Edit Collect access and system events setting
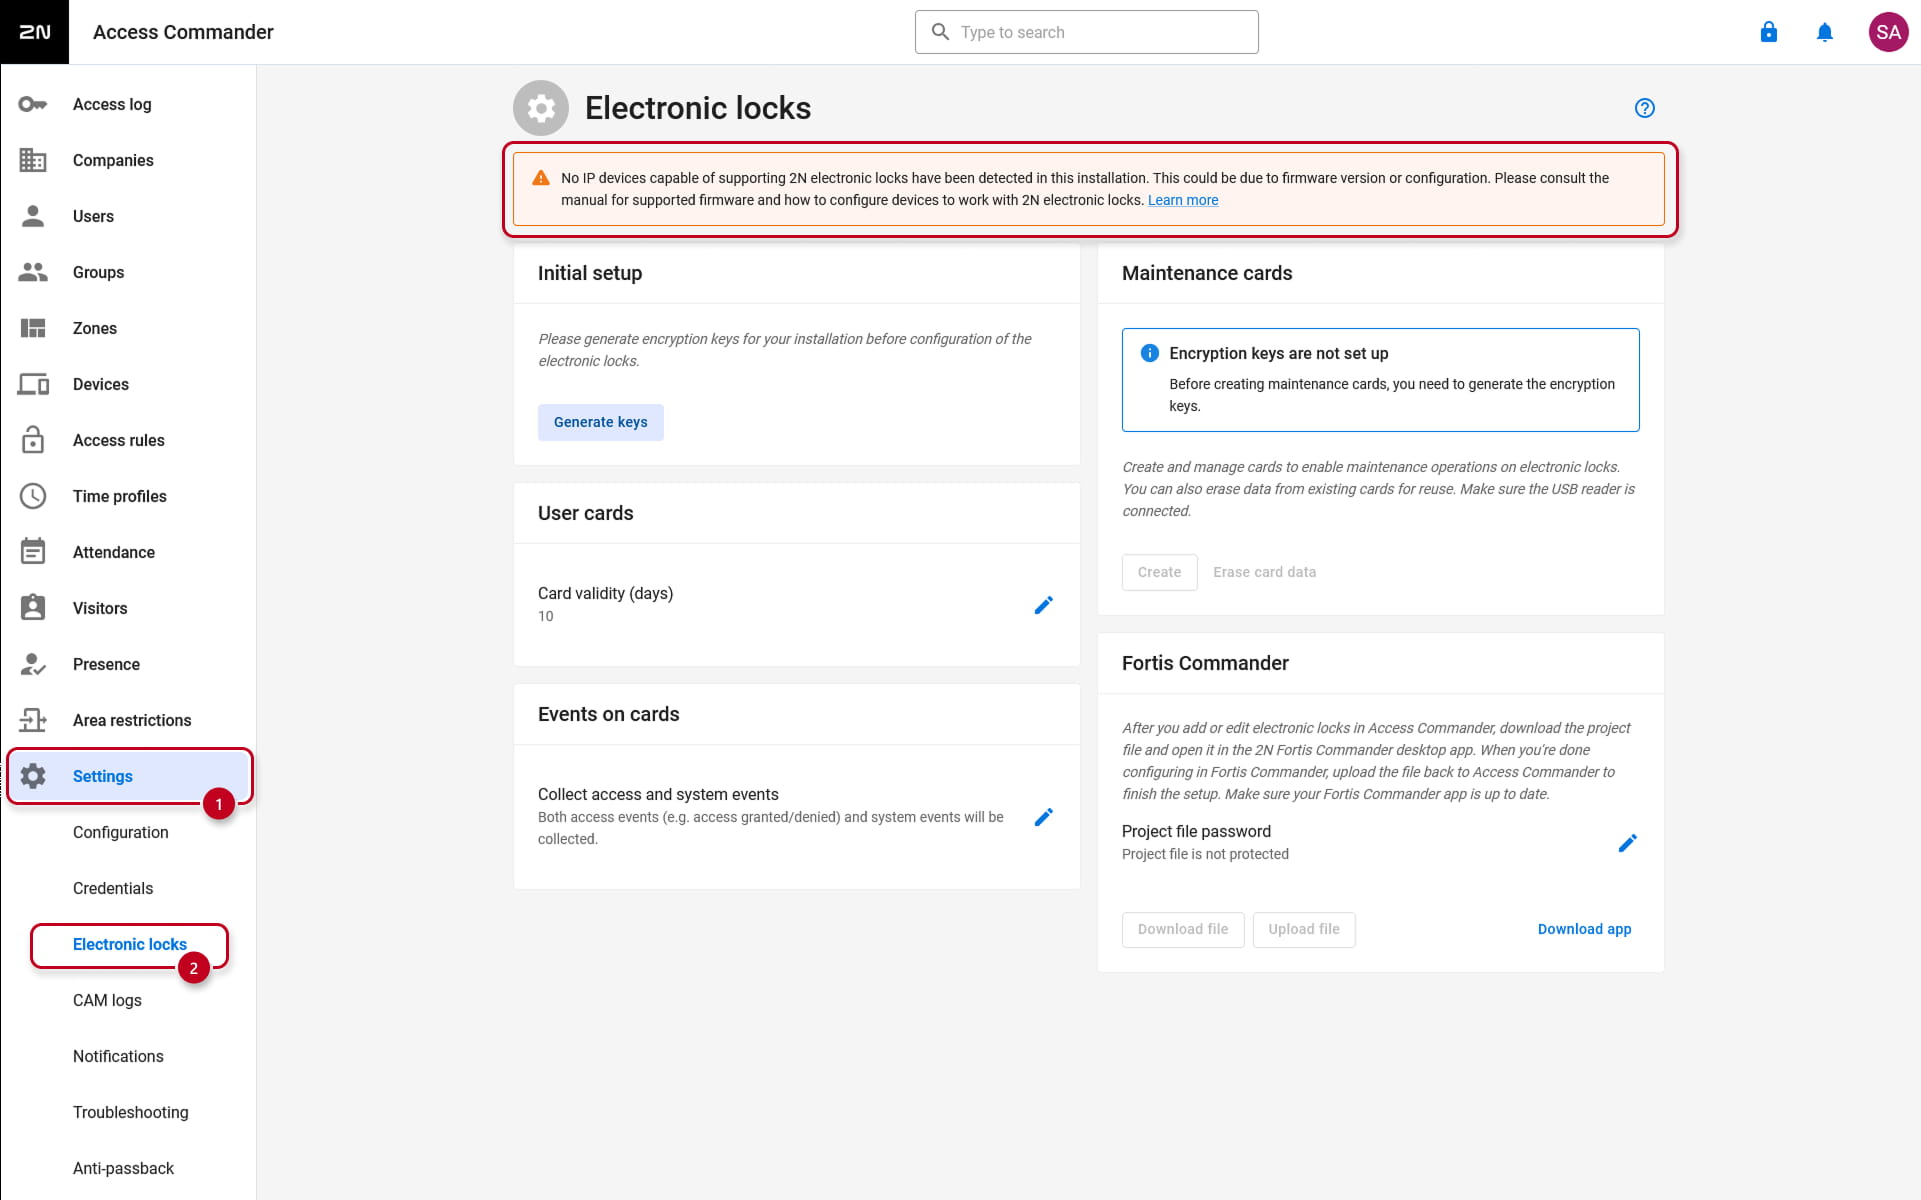 1043,817
